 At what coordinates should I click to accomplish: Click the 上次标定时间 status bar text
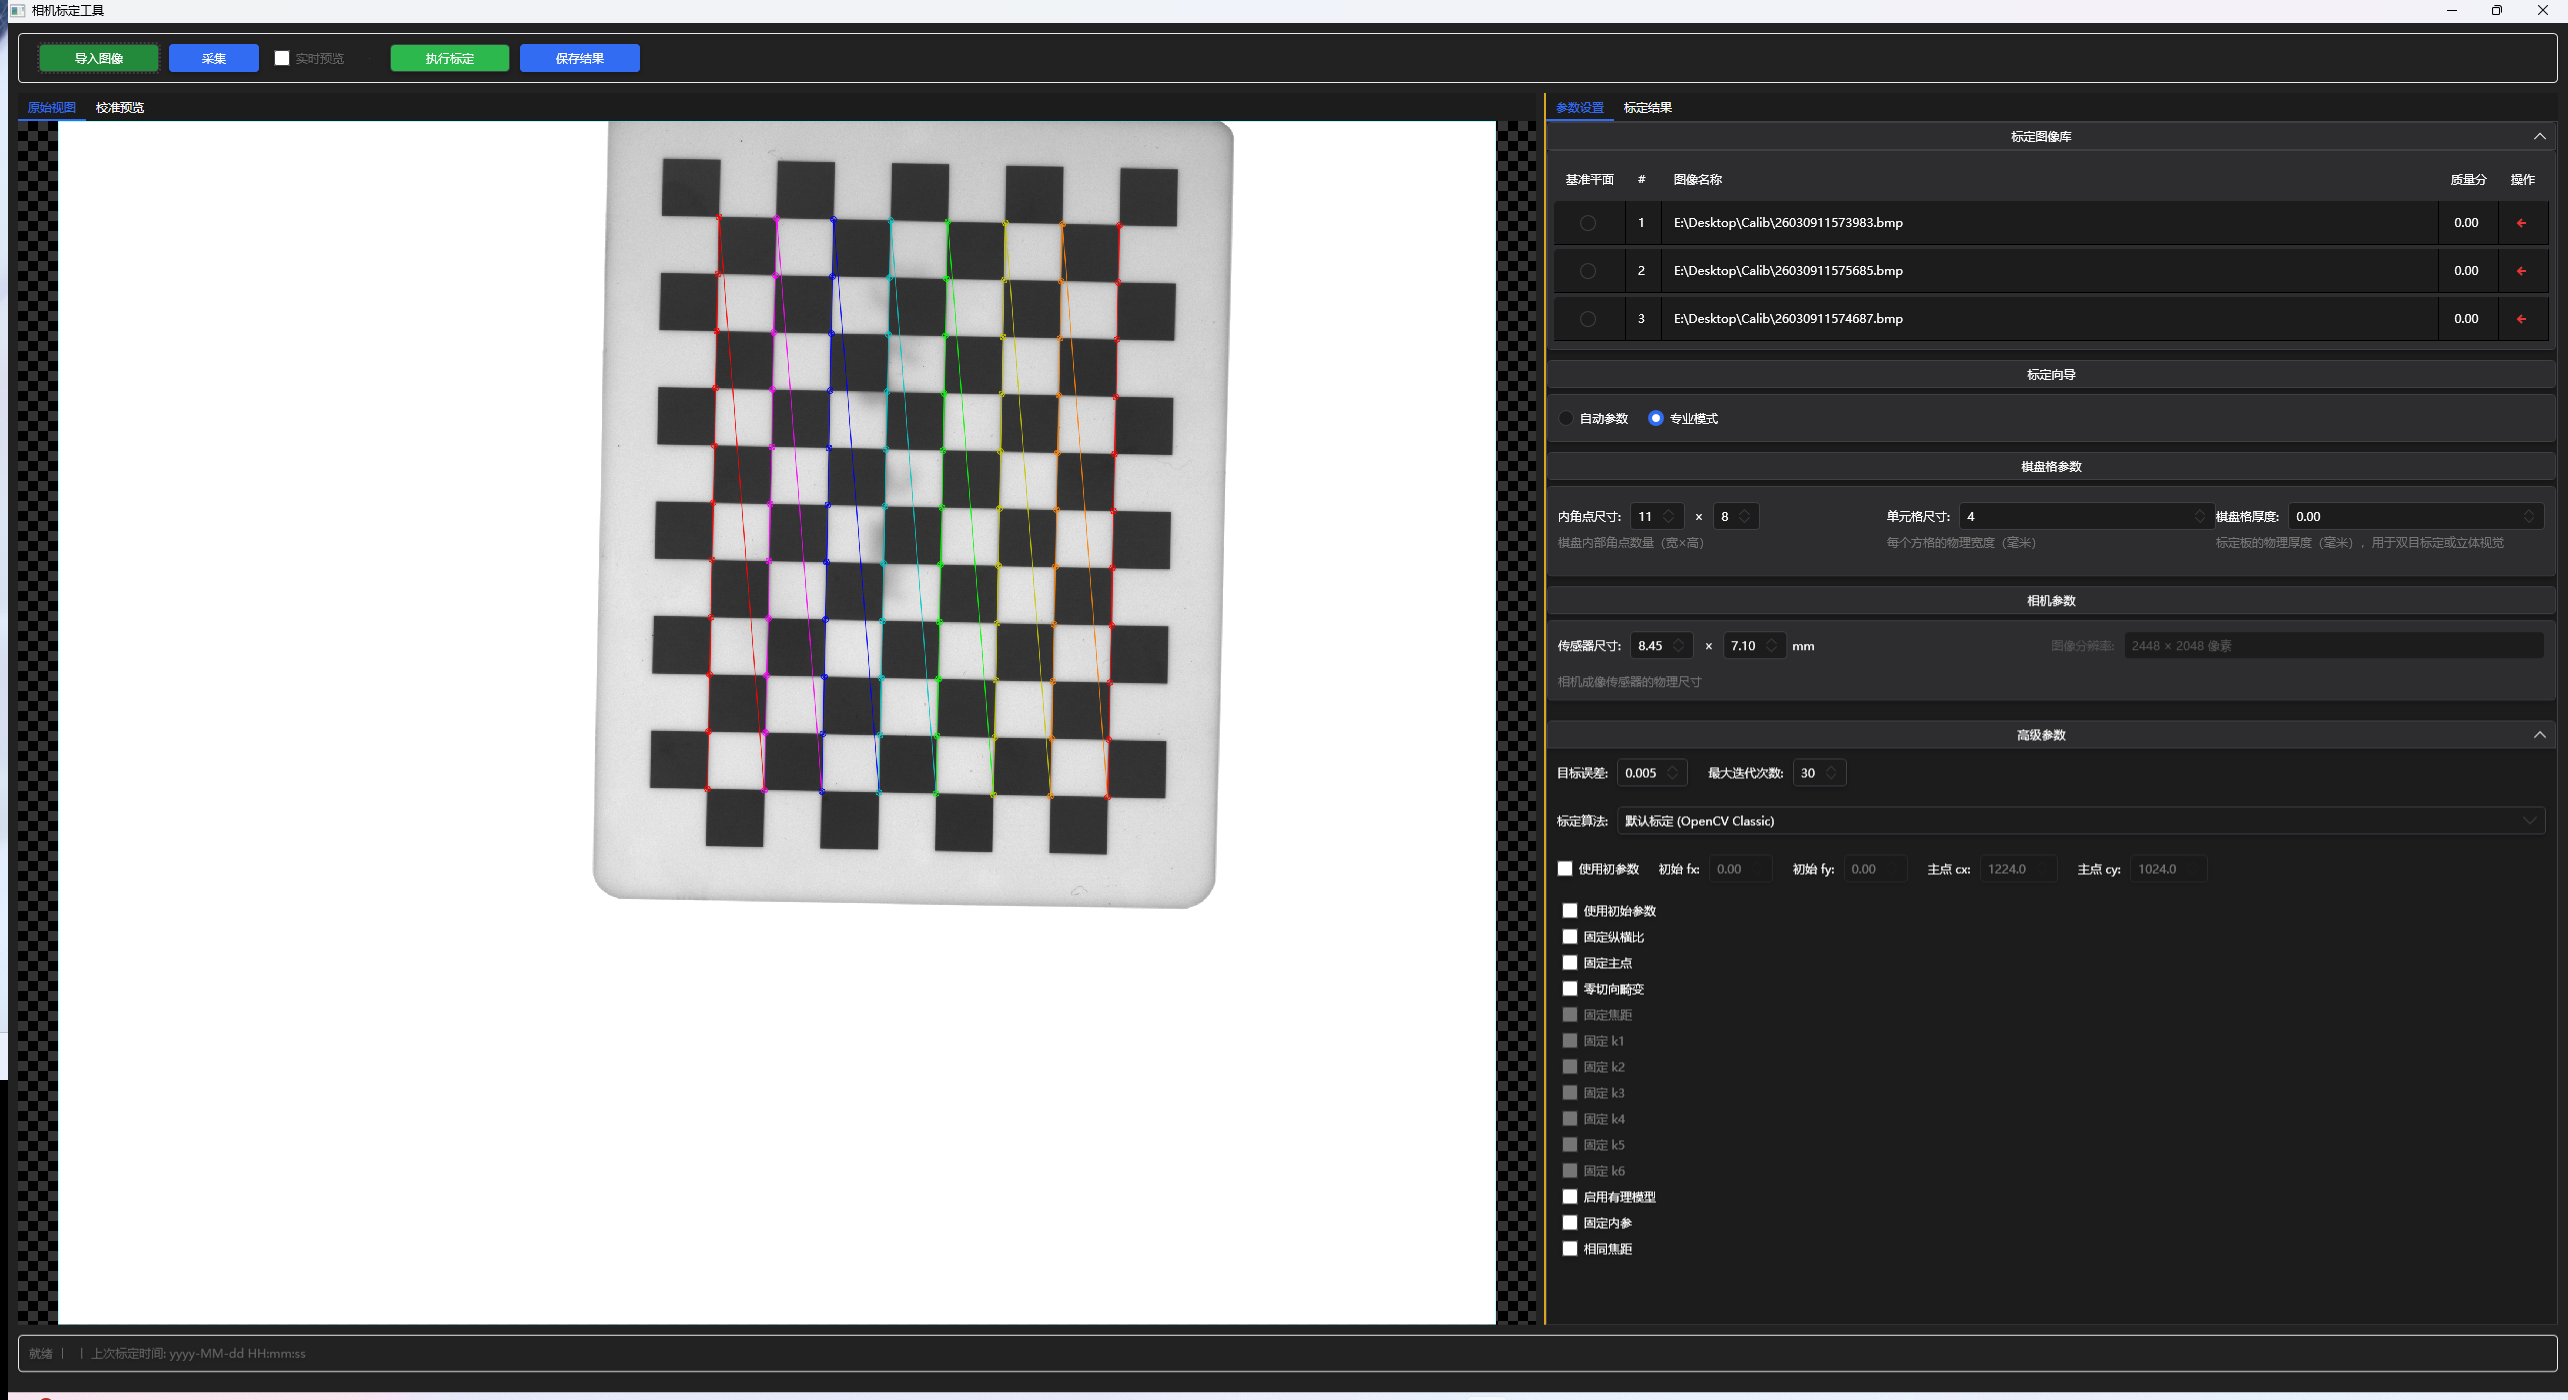point(198,1354)
